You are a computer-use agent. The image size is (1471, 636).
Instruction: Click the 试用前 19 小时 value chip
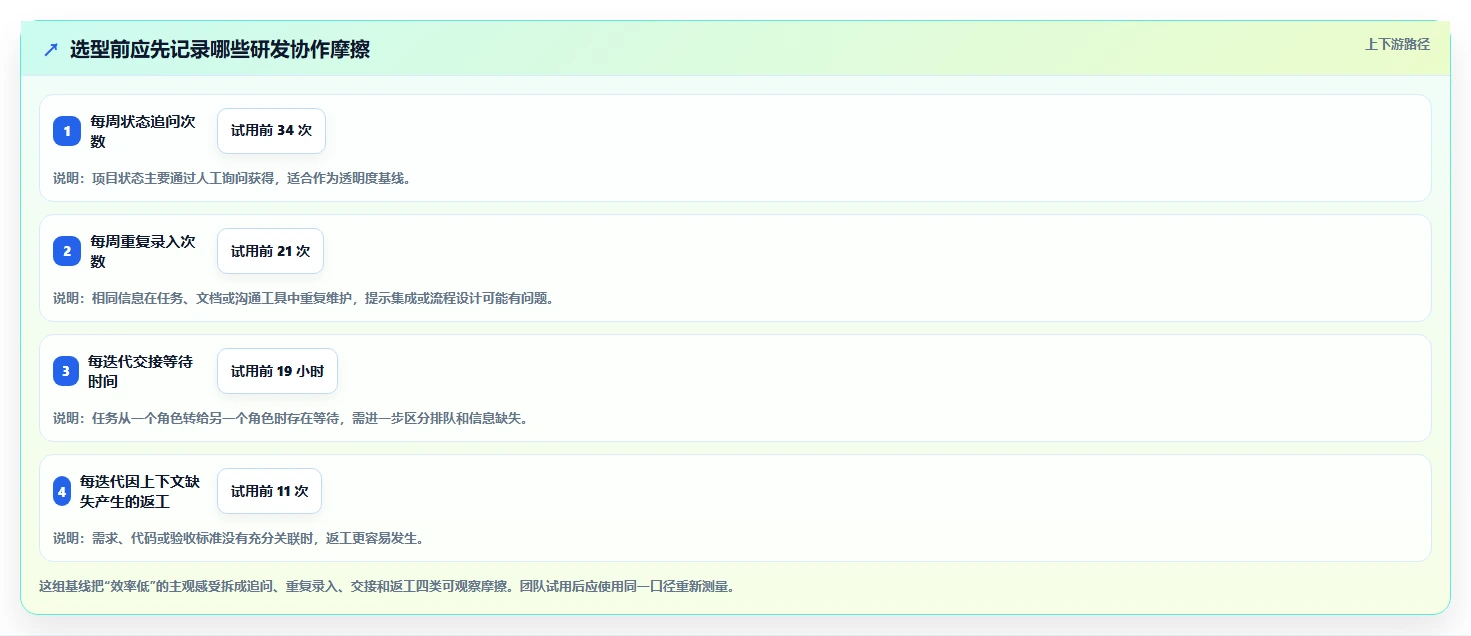click(277, 371)
